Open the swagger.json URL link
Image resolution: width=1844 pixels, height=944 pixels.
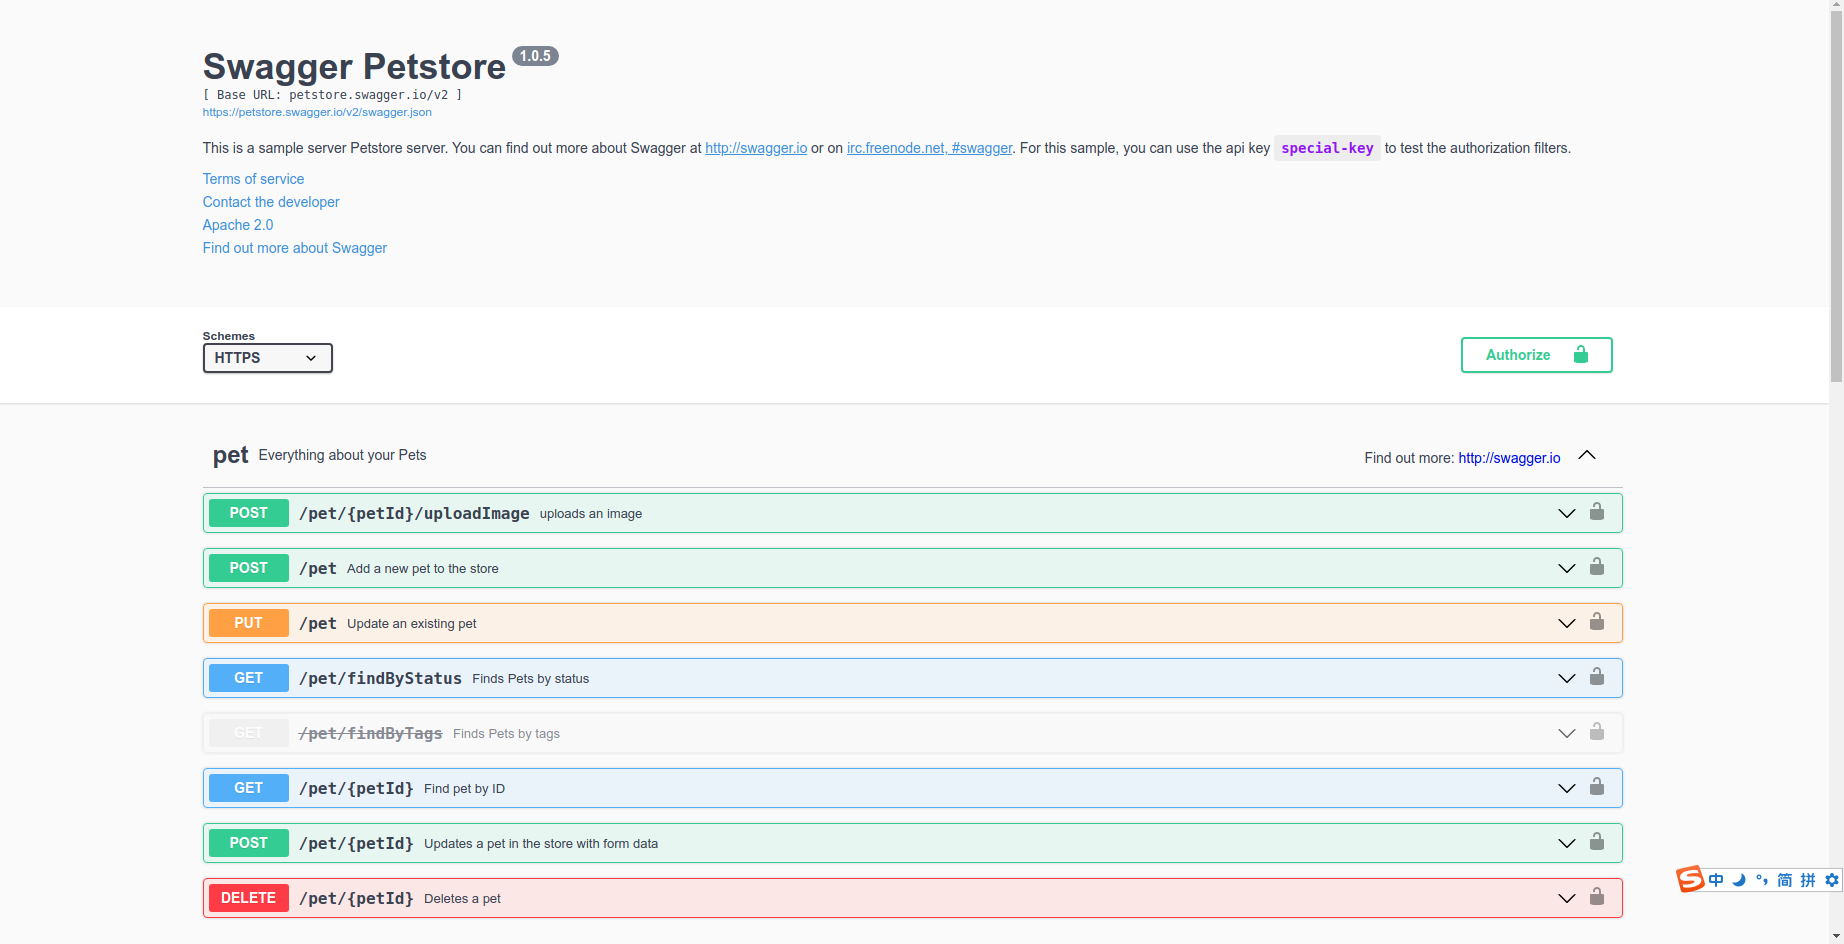(317, 112)
